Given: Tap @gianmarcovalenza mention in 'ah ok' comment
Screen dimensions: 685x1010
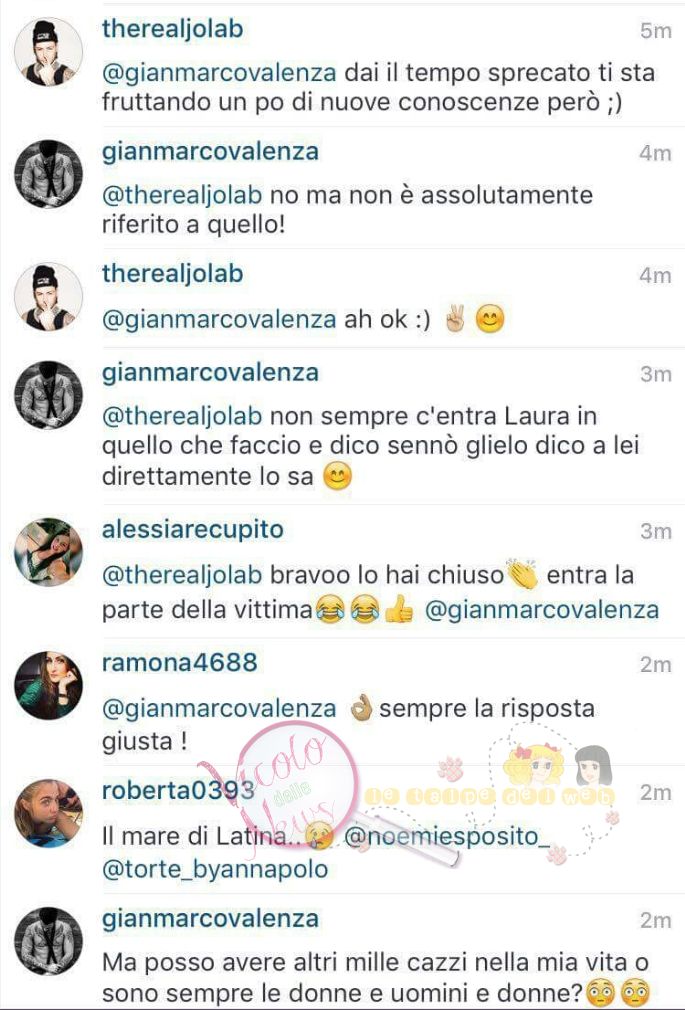Looking at the screenshot, I should pos(219,319).
